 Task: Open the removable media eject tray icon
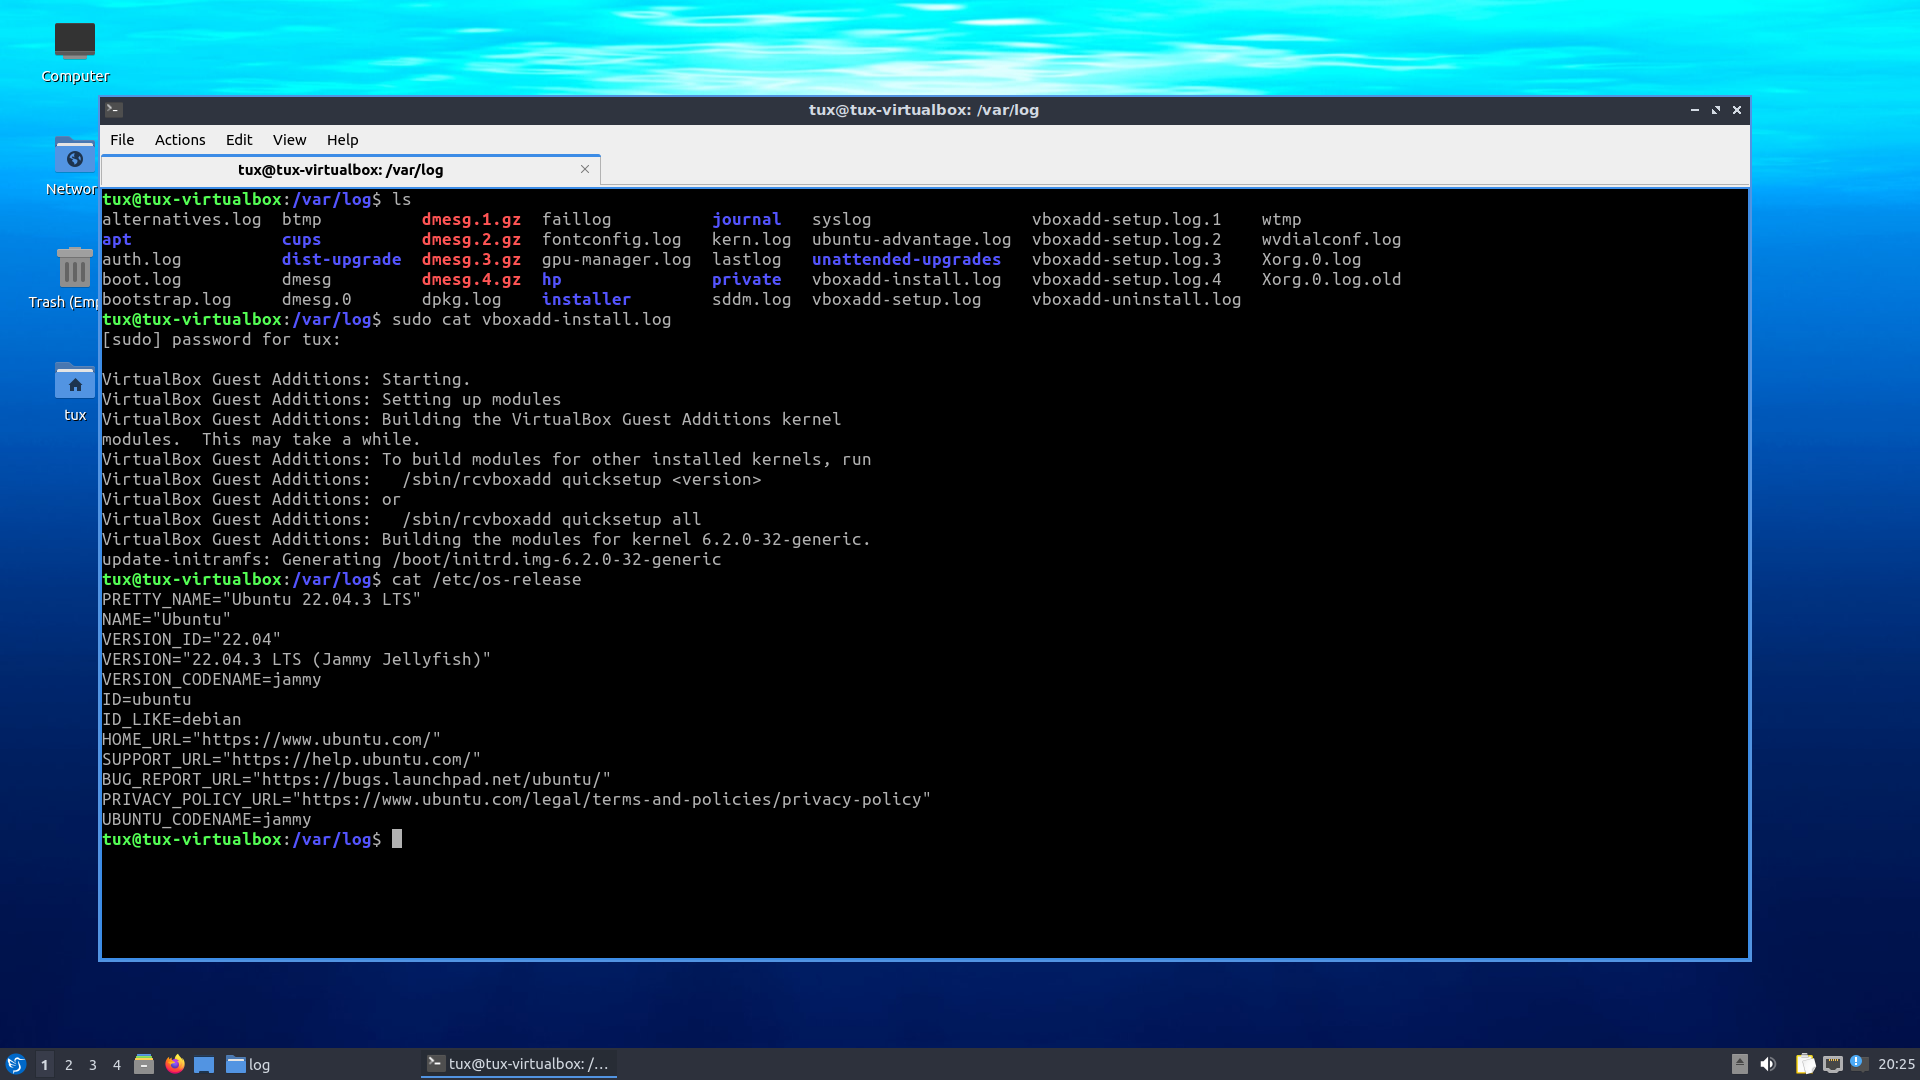click(1740, 1064)
